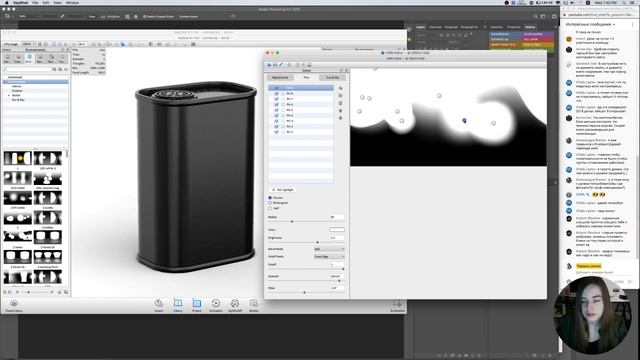Take a Screenshot with bottom-right toolbar icon
The image size is (640, 360).
click(397, 305)
